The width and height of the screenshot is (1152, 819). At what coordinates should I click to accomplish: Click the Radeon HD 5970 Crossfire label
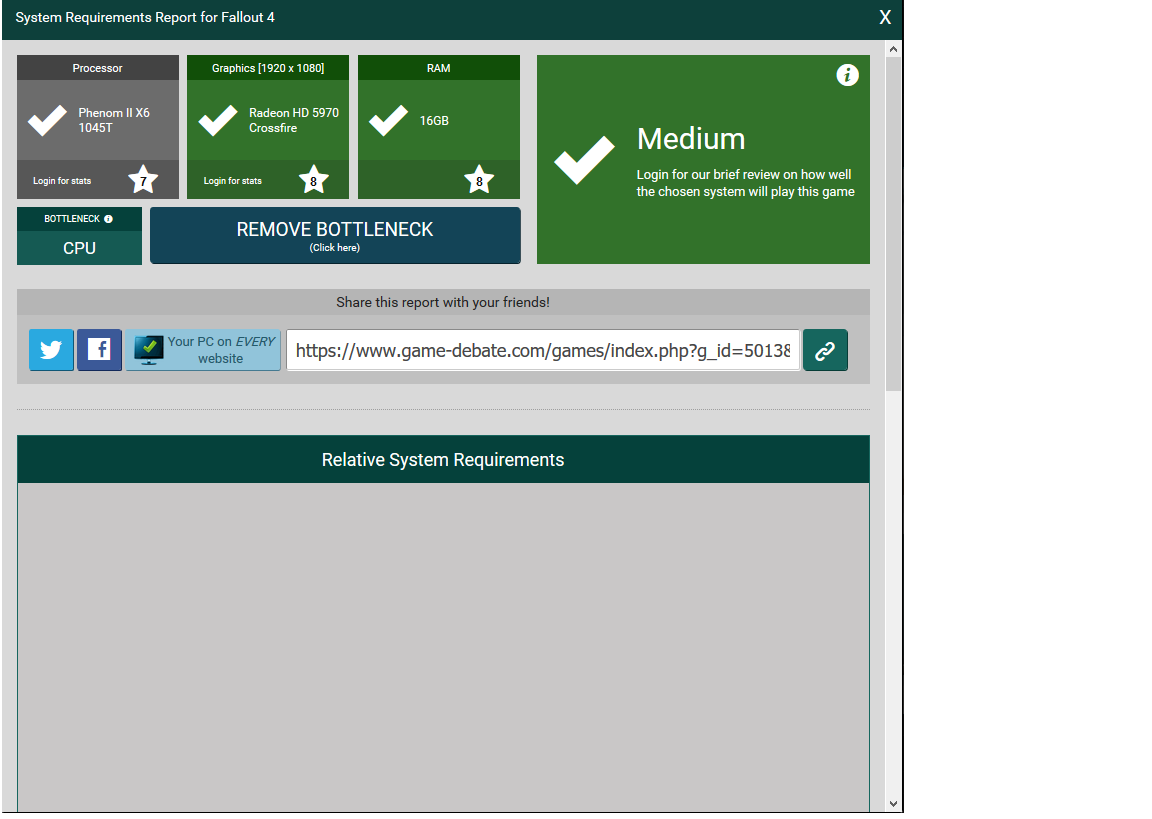[x=294, y=120]
